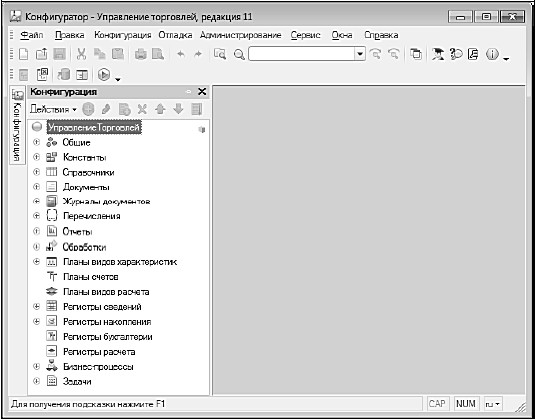Open the Справка menu
This screenshot has height=420, width=536.
click(381, 35)
